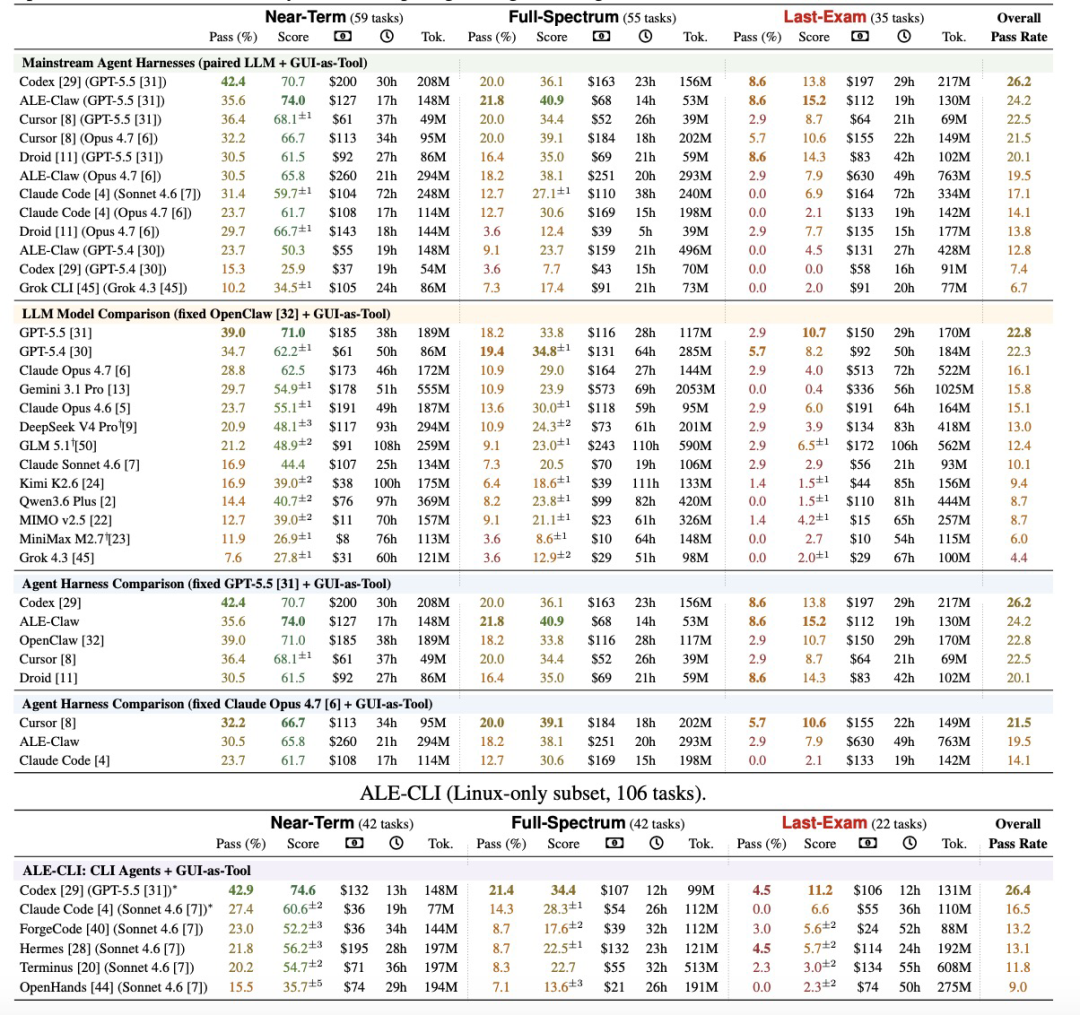
Task: Click the 'OpenClaw [32]' row label
Action: pyautogui.click(x=62, y=640)
